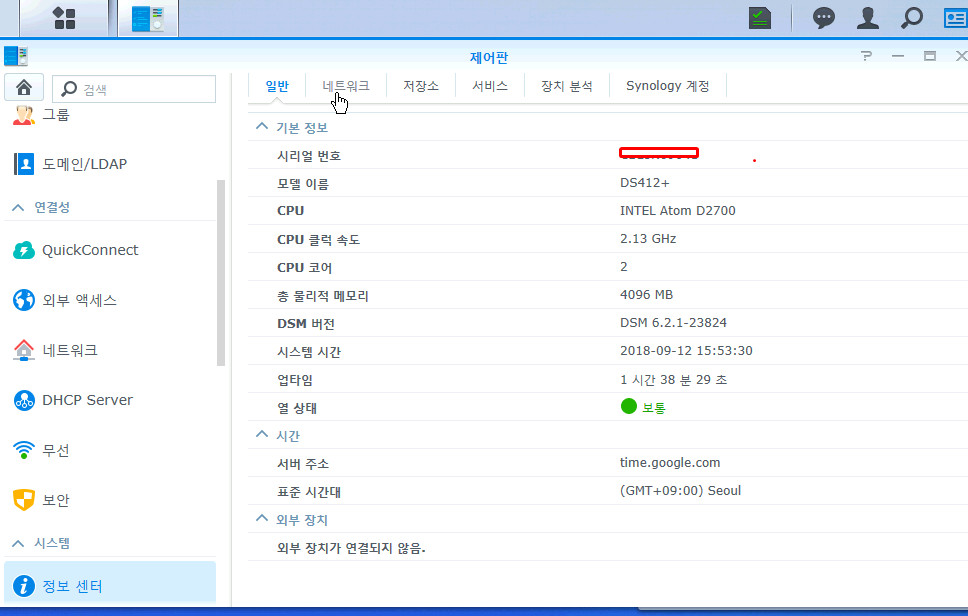Select the Control Panel taskbar icon
This screenshot has width=968, height=616.
148,18
